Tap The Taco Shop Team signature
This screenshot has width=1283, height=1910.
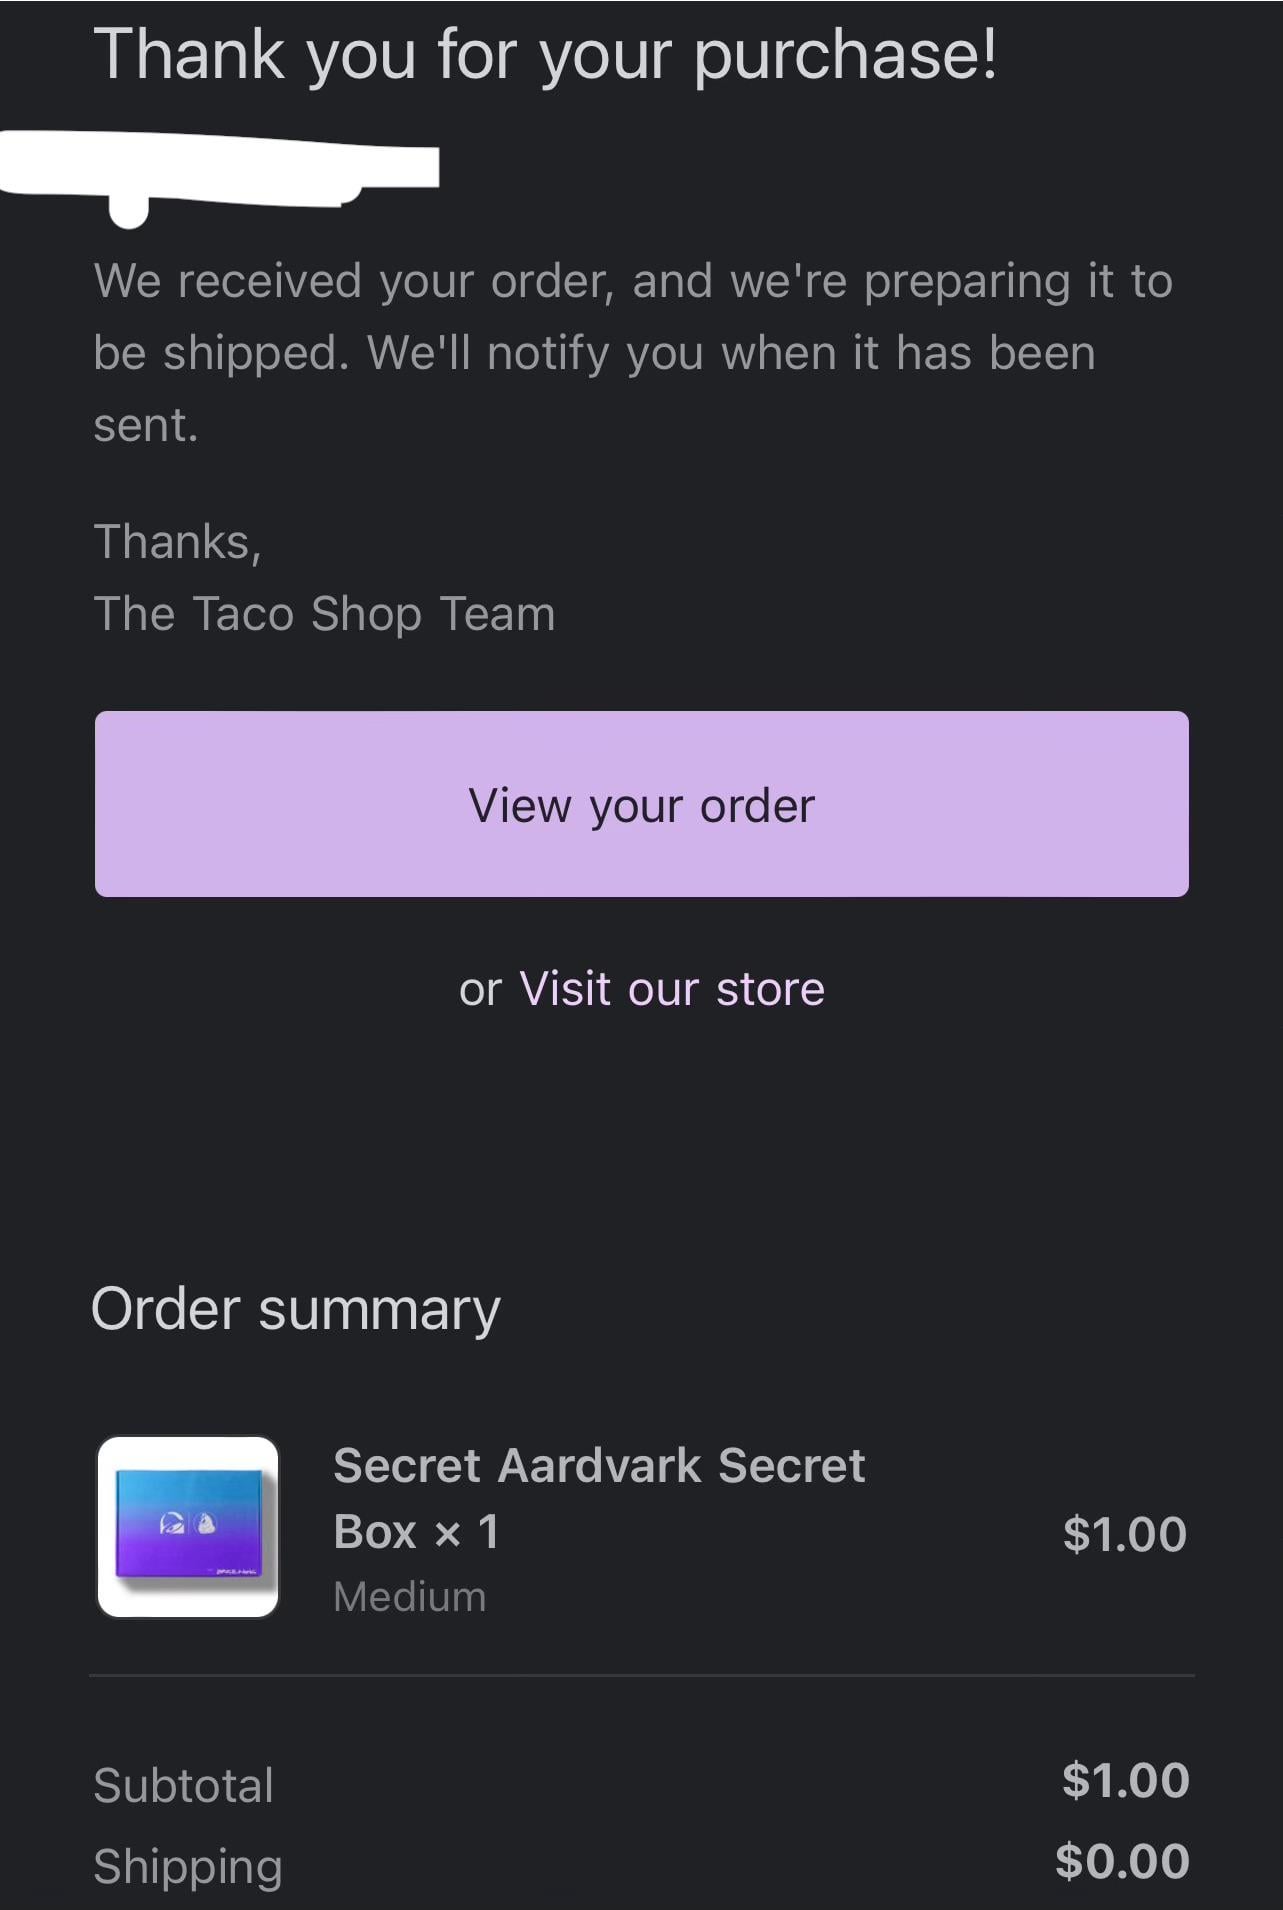pos(324,614)
